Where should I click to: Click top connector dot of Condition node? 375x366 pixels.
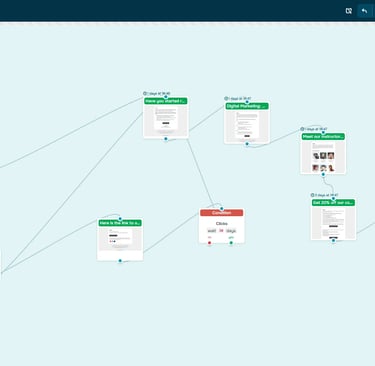coord(222,209)
